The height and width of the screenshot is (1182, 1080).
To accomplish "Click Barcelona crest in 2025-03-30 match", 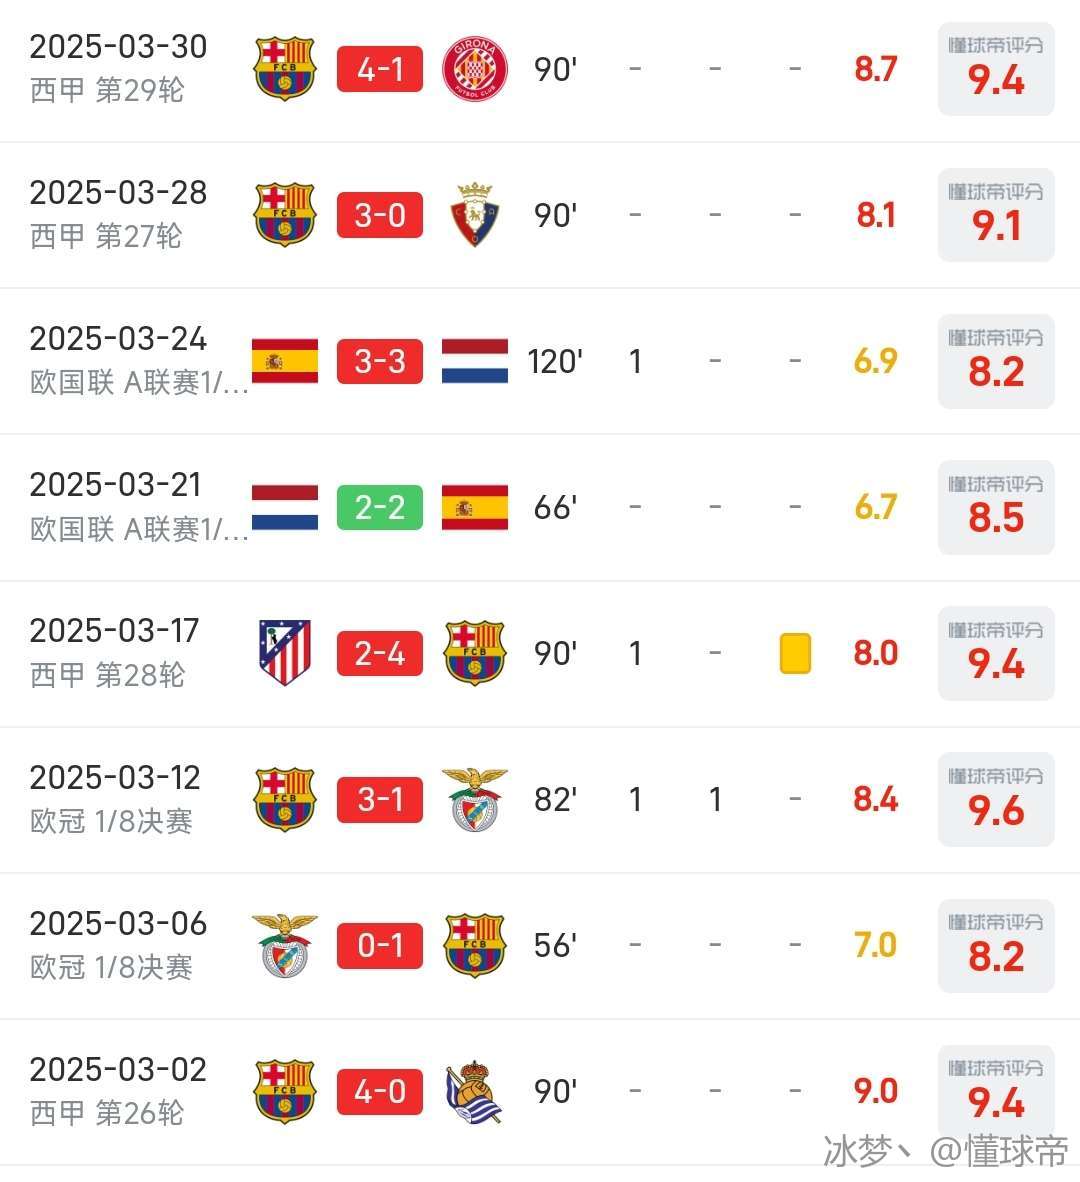I will (285, 69).
